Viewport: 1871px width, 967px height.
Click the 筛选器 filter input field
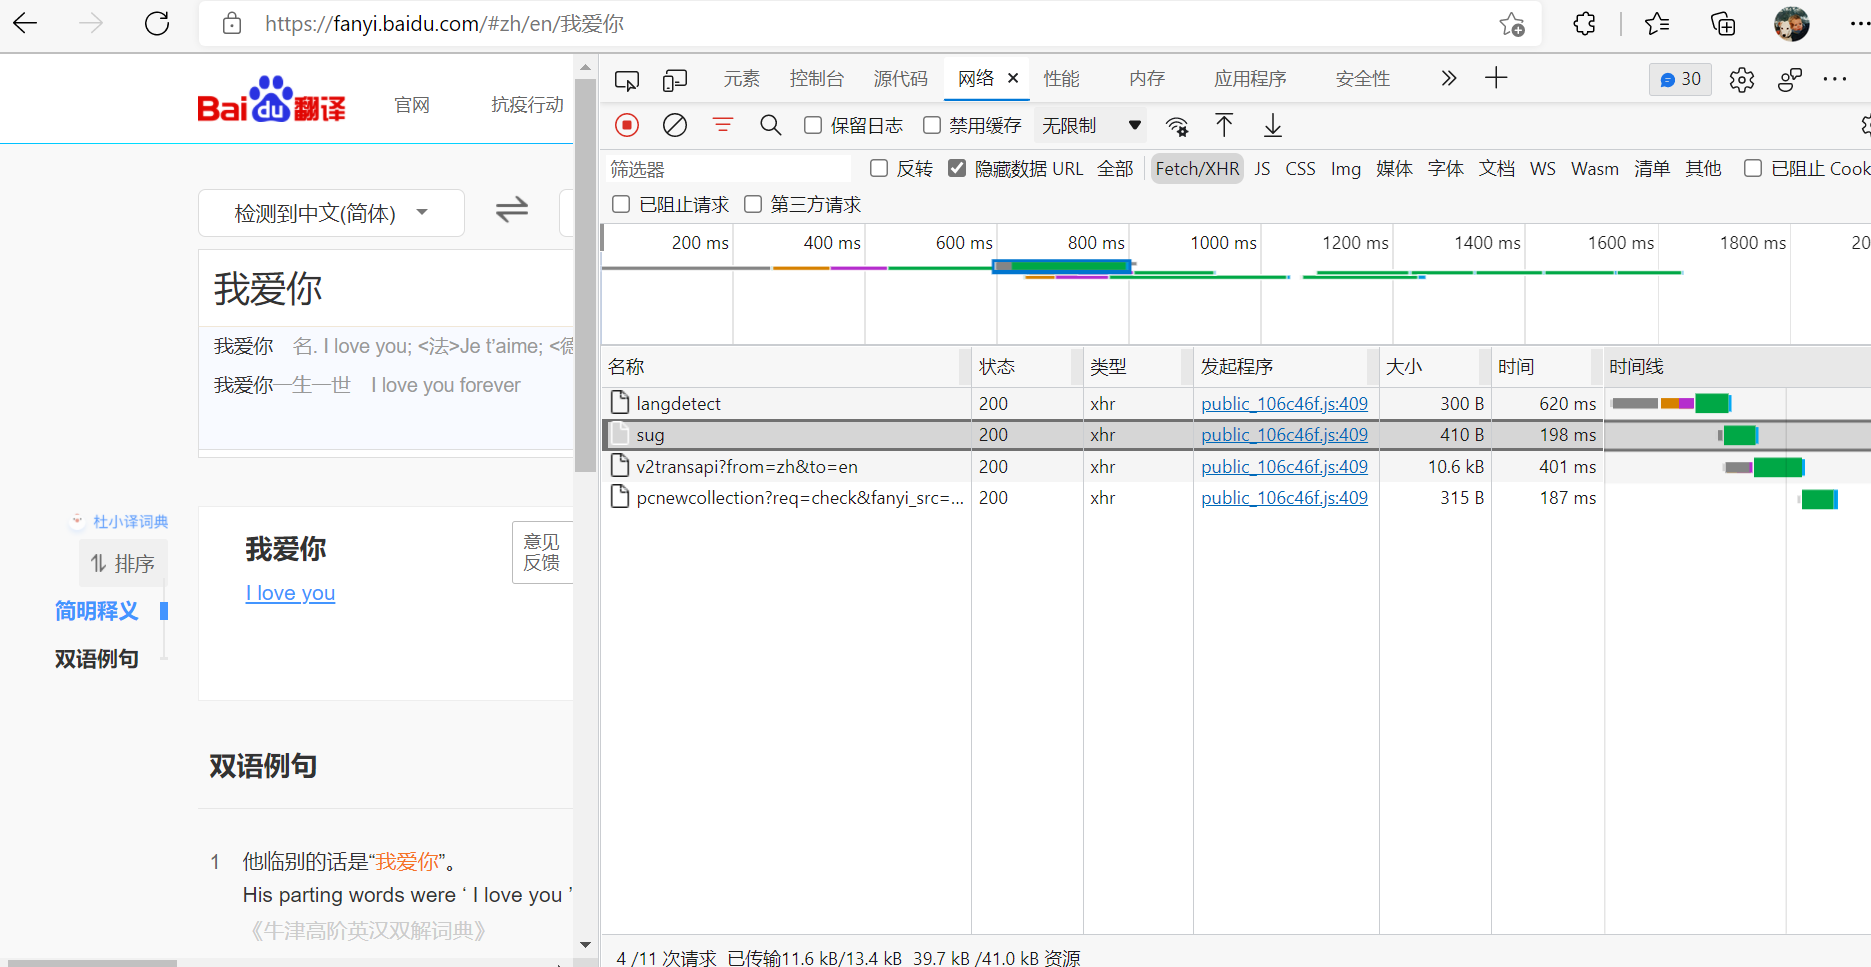(729, 169)
